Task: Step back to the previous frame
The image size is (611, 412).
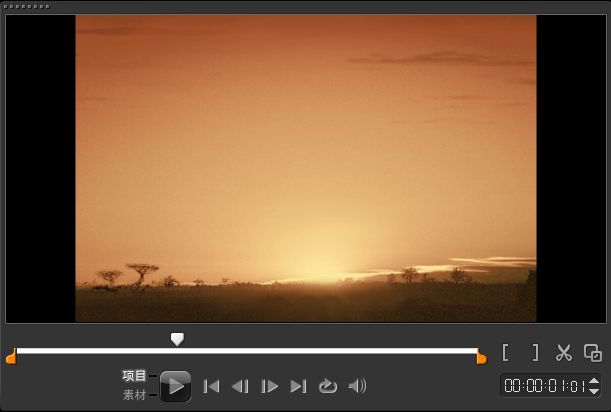Action: pos(240,386)
